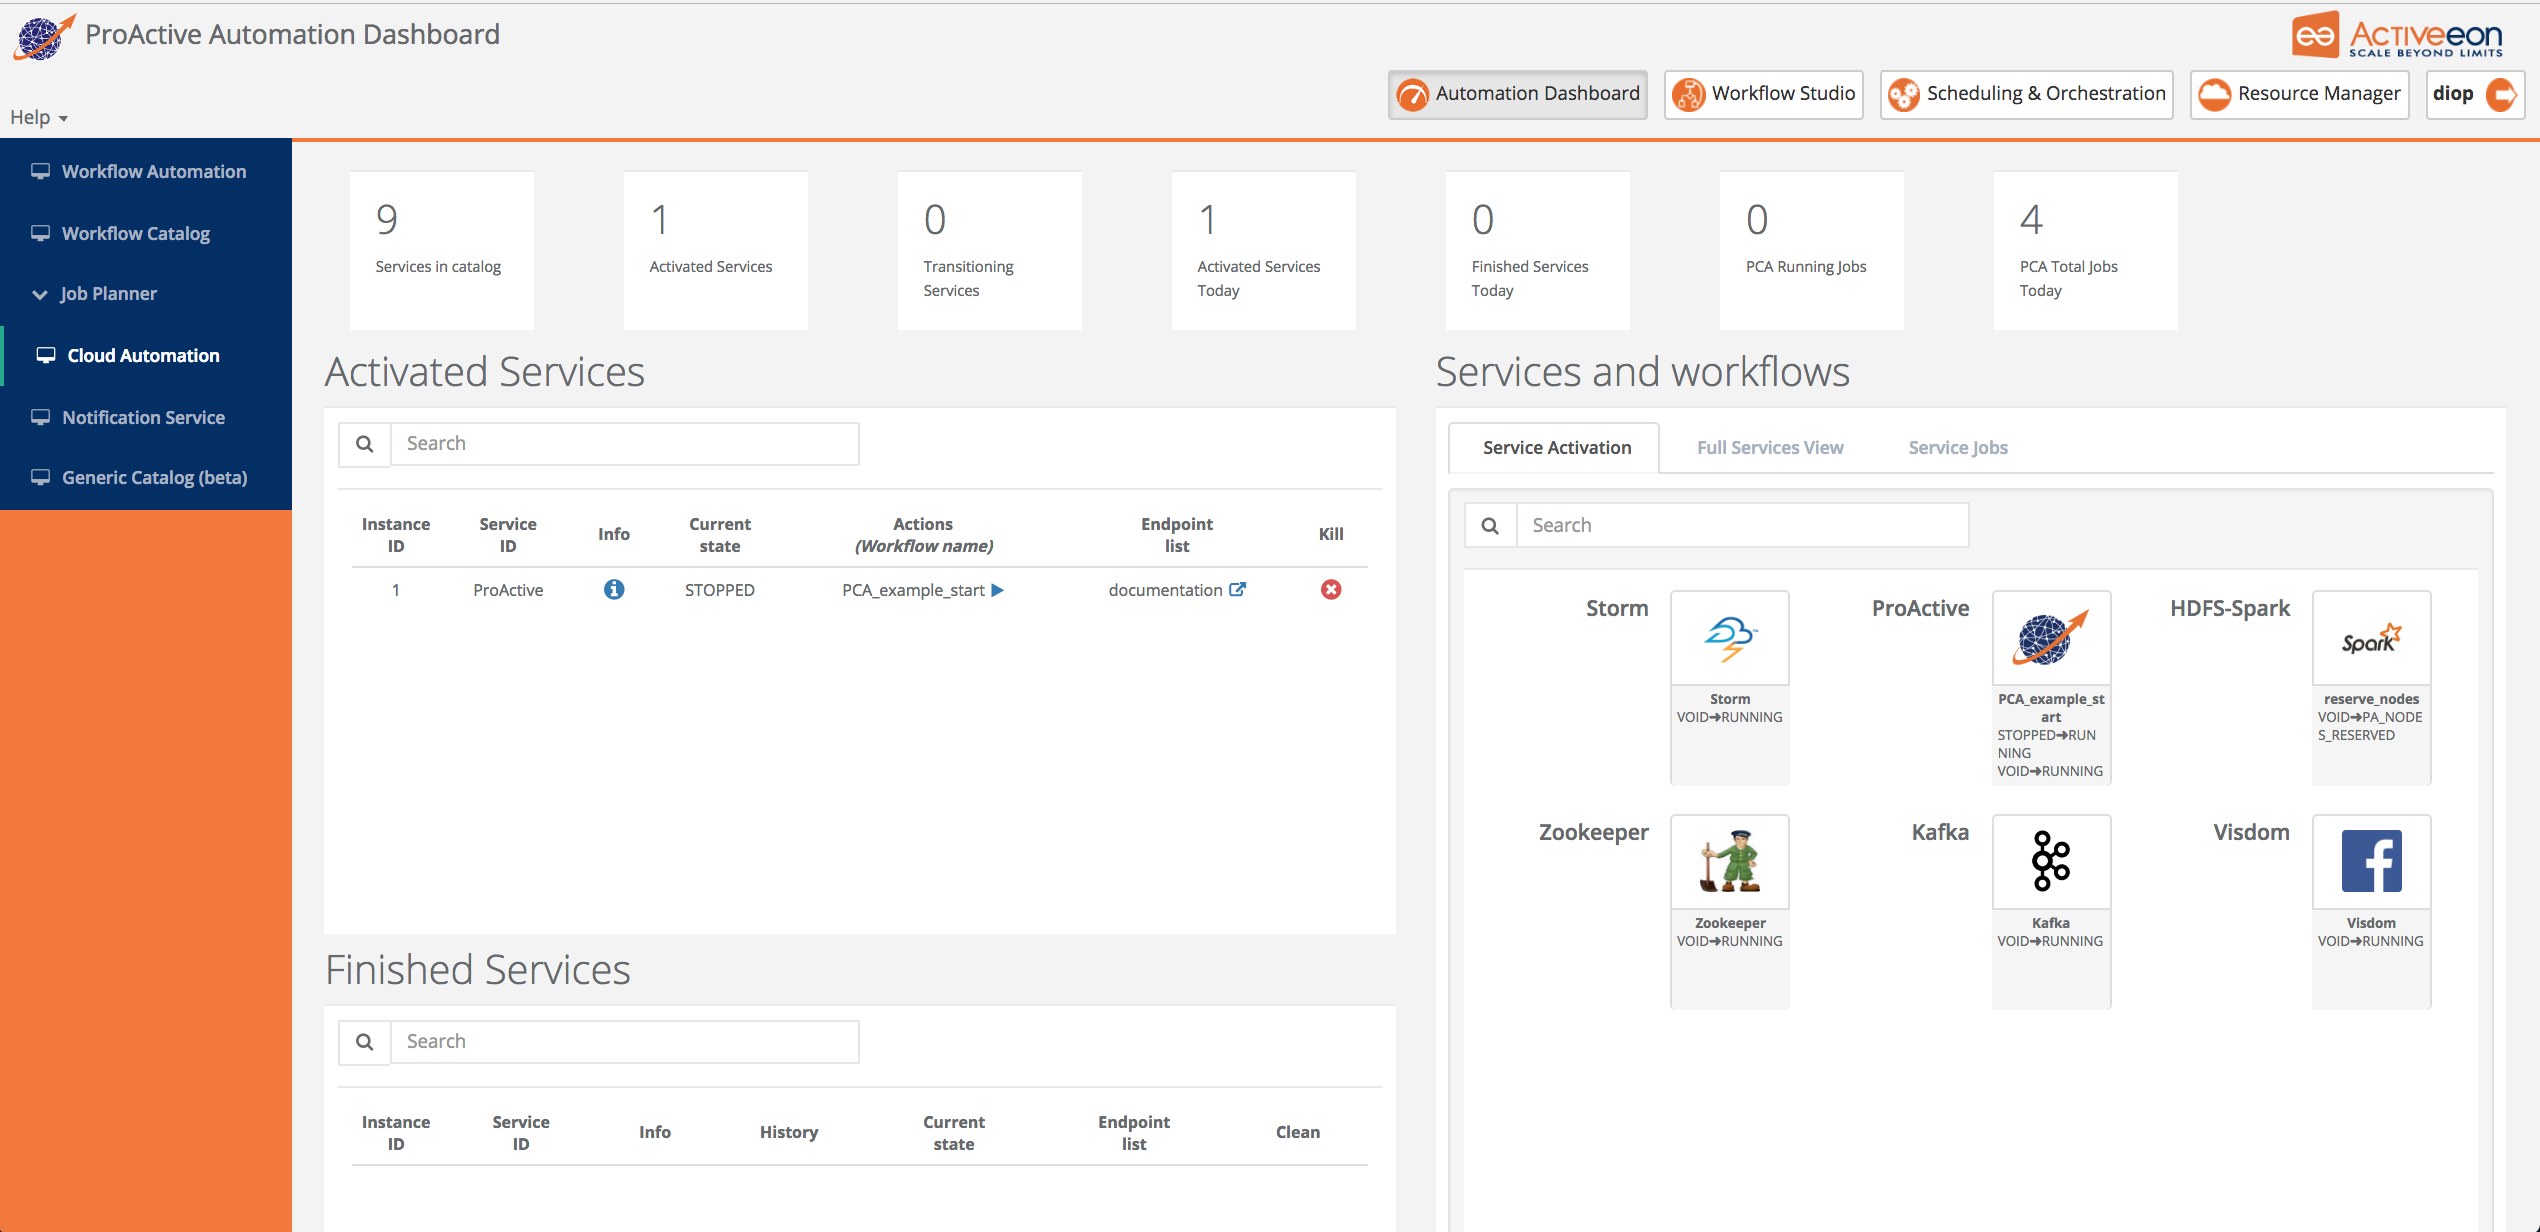
Task: Go to Workflow Automation in sidebar
Action: coord(146,171)
